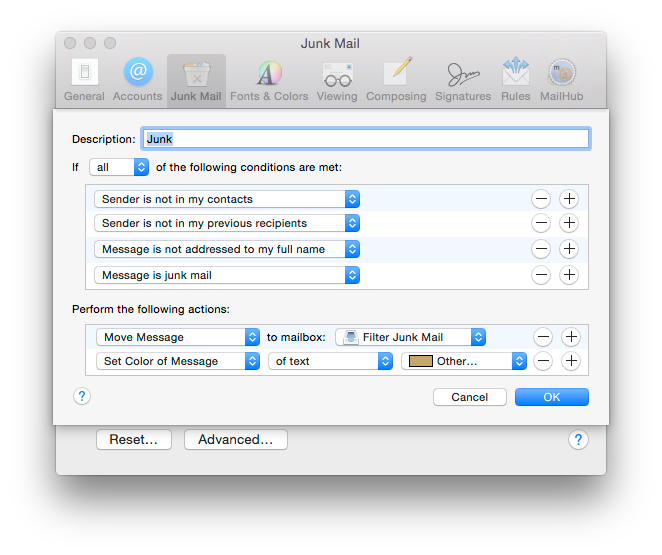This screenshot has height=555, width=662.
Task: Remove the Move Message action
Action: pos(543,337)
